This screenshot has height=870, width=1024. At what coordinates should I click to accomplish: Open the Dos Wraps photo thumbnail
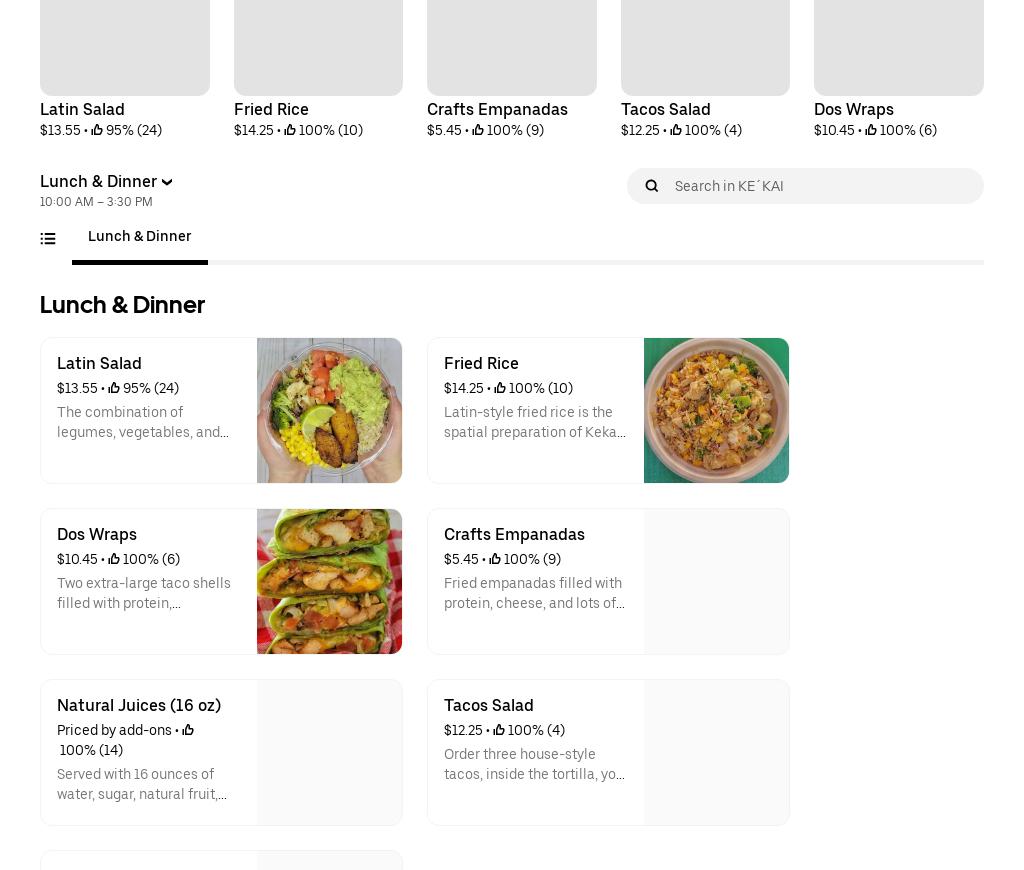click(x=329, y=582)
